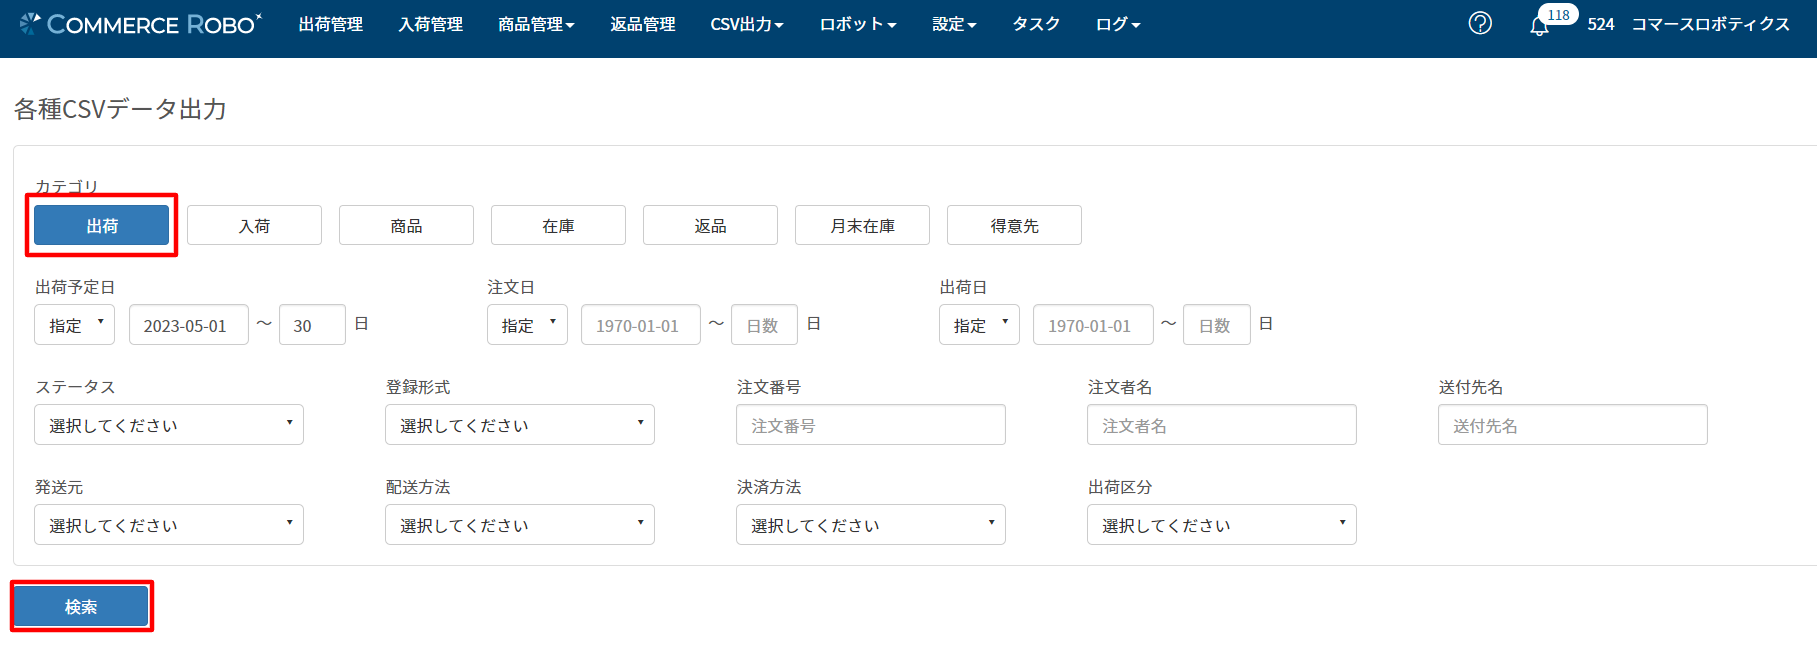
Task: Expand the ログ menu
Action: point(1118,24)
